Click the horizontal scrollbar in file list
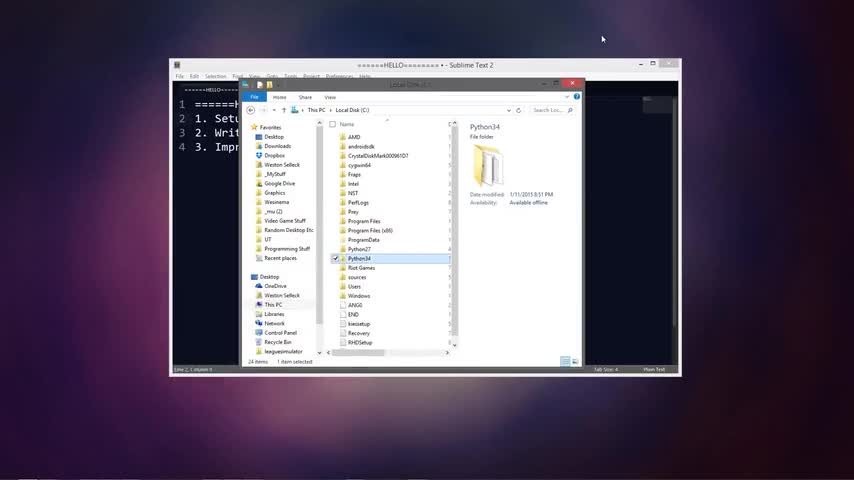 358,353
